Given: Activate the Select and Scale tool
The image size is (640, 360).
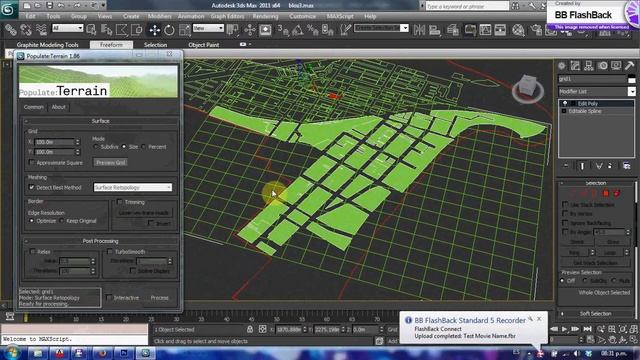Looking at the screenshot, I should (x=184, y=30).
